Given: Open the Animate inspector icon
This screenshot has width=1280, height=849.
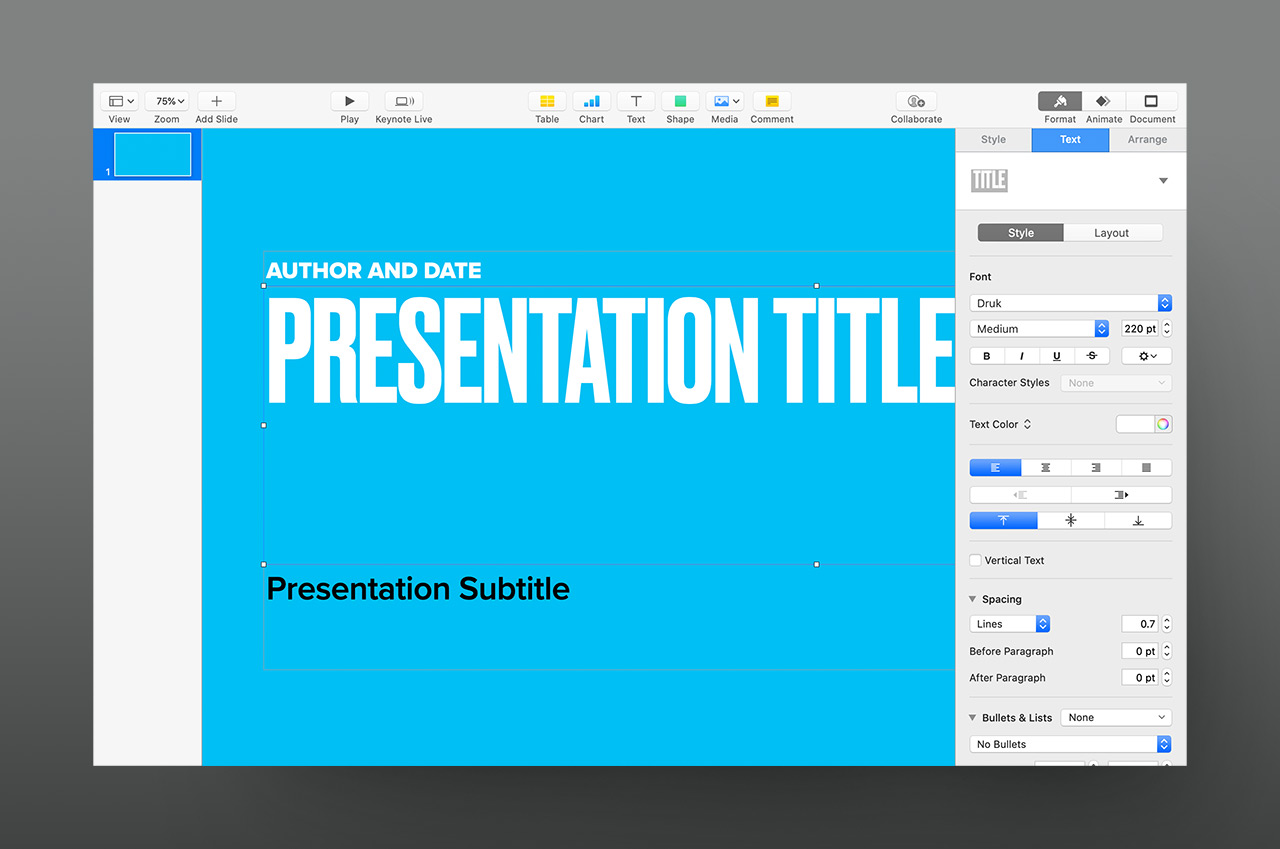Looking at the screenshot, I should [x=1103, y=101].
